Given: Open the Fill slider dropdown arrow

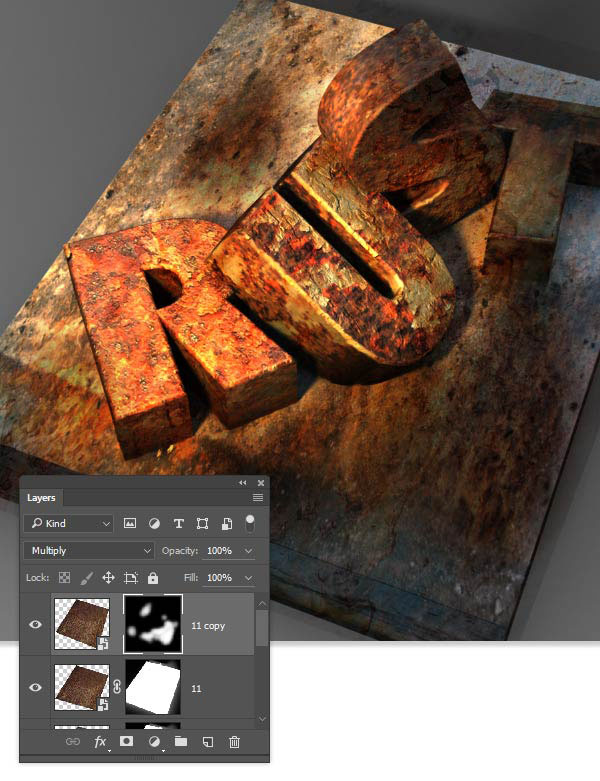Looking at the screenshot, I should tap(248, 578).
